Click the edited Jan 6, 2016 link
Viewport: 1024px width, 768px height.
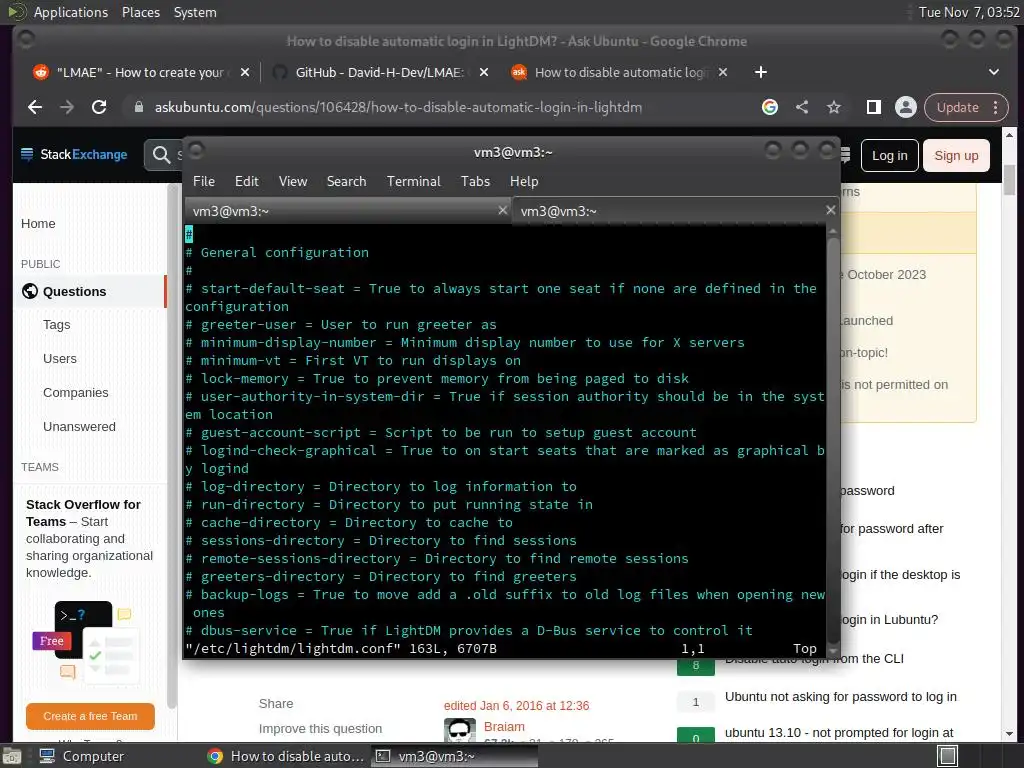click(x=516, y=705)
